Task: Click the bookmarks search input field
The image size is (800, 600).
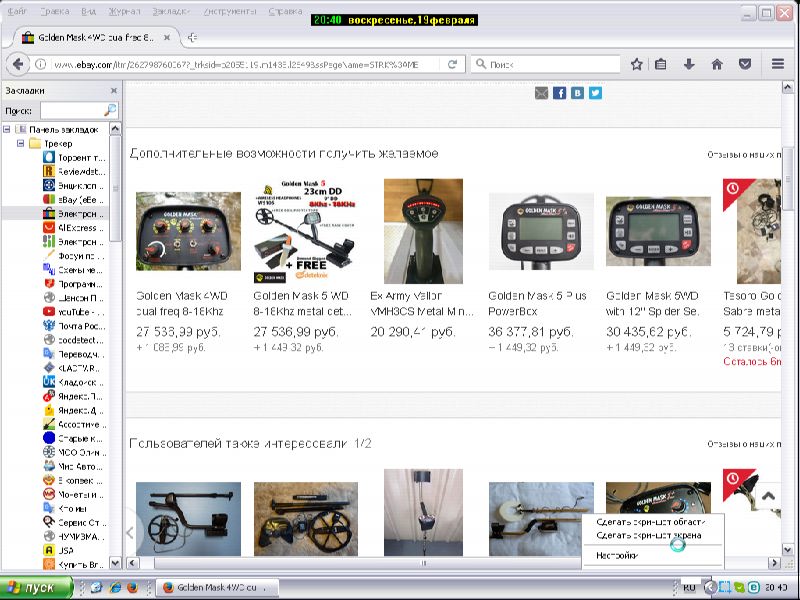Action: tap(72, 110)
